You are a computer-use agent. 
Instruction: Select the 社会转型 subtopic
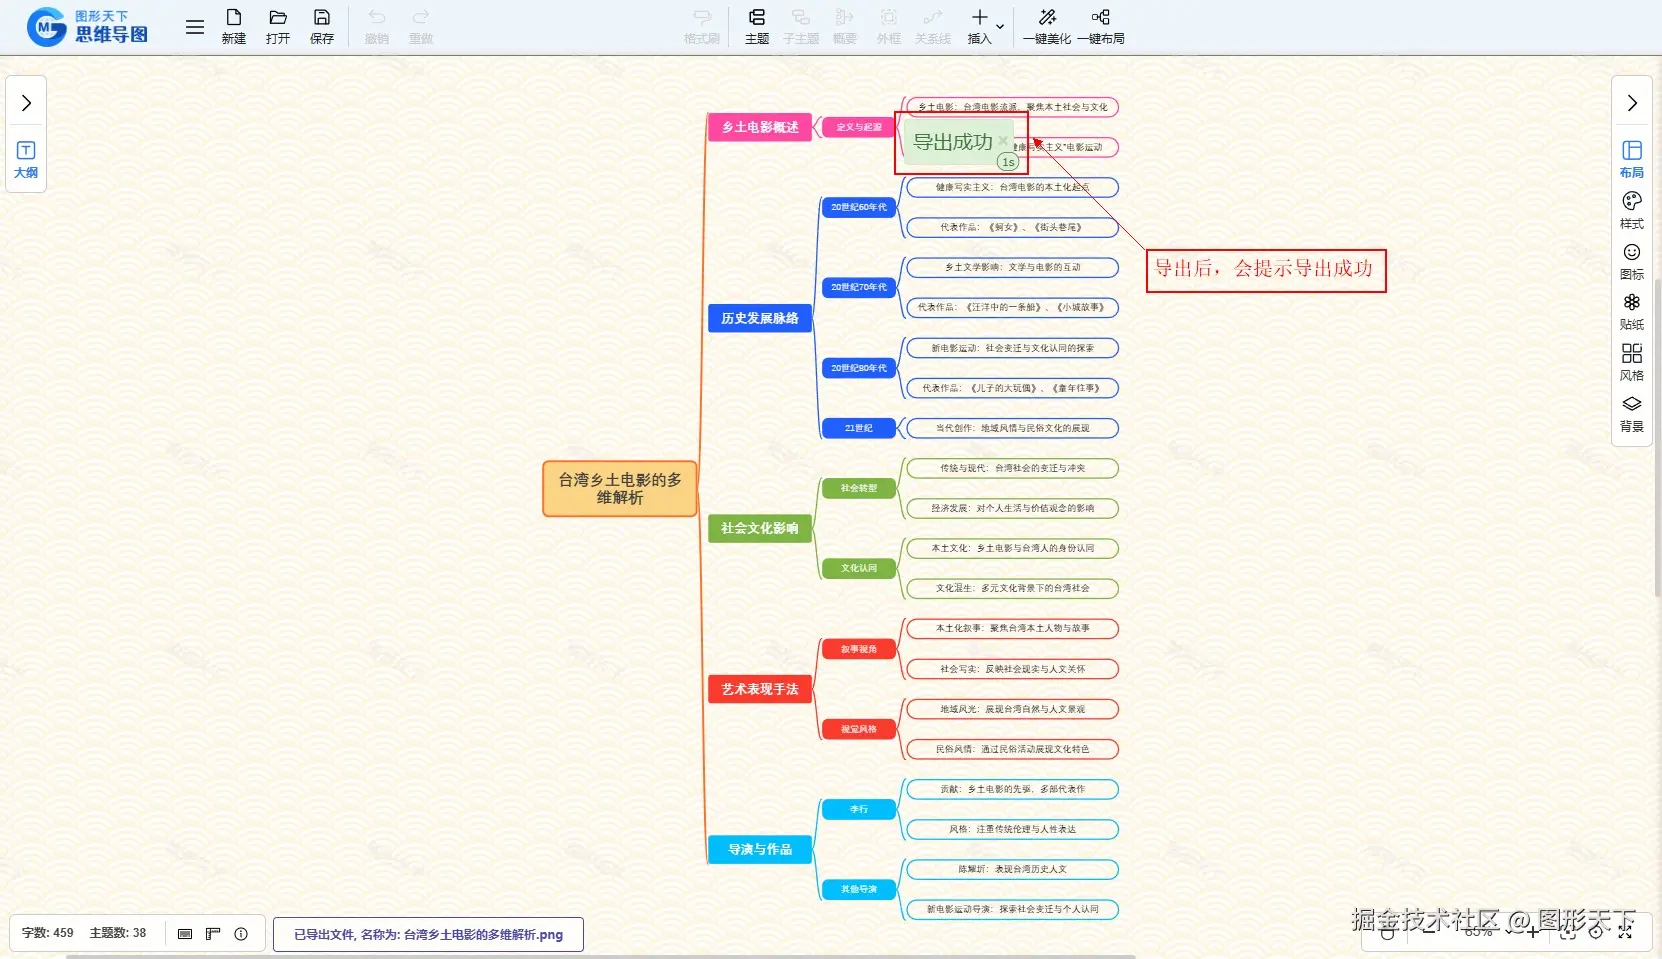pyautogui.click(x=859, y=488)
